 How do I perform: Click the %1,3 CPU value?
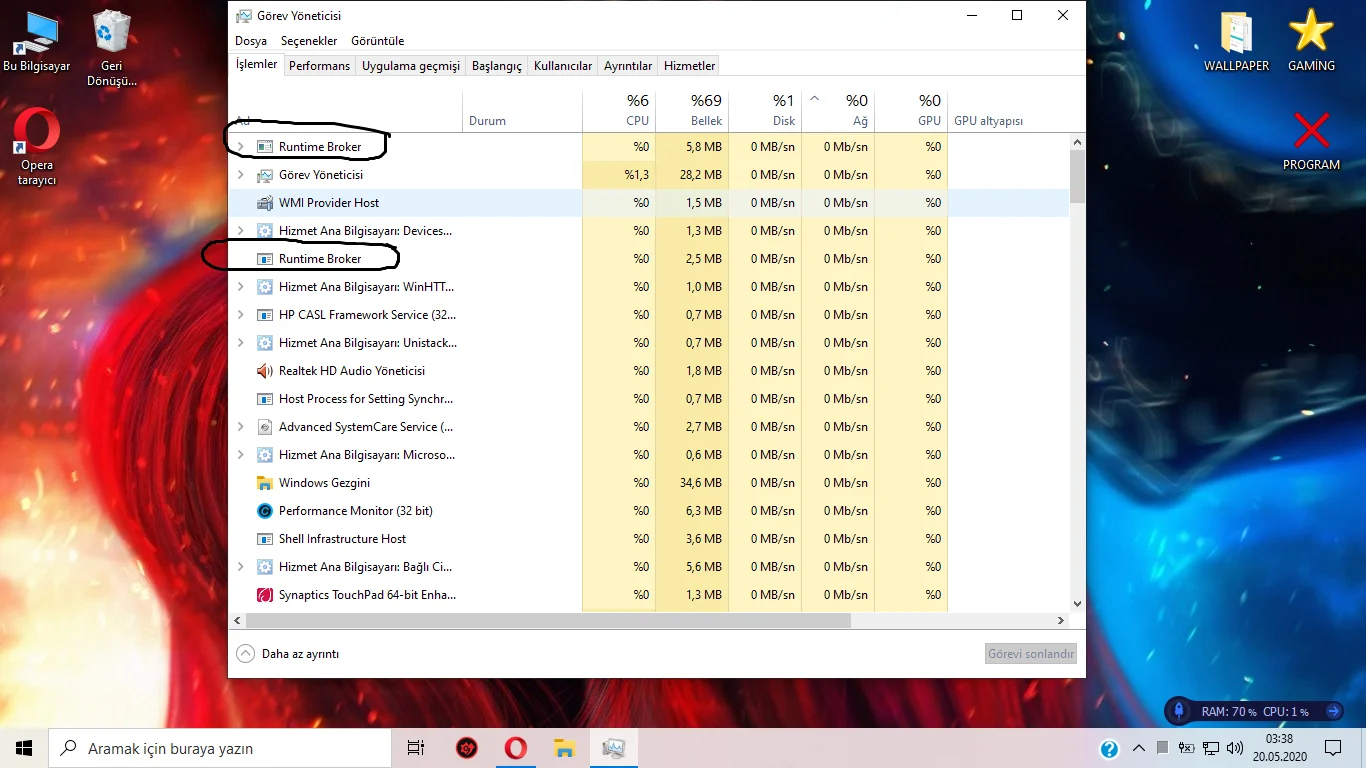(x=637, y=175)
